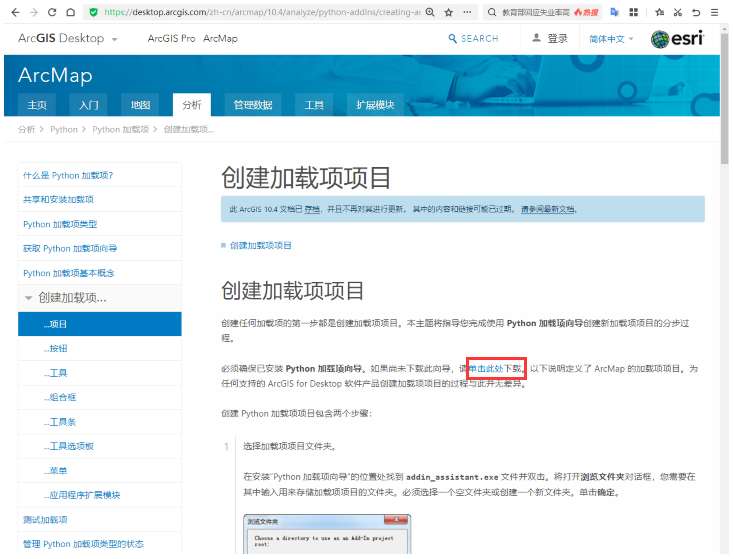
Task: Switch to the 主页 tab
Action: point(37,104)
